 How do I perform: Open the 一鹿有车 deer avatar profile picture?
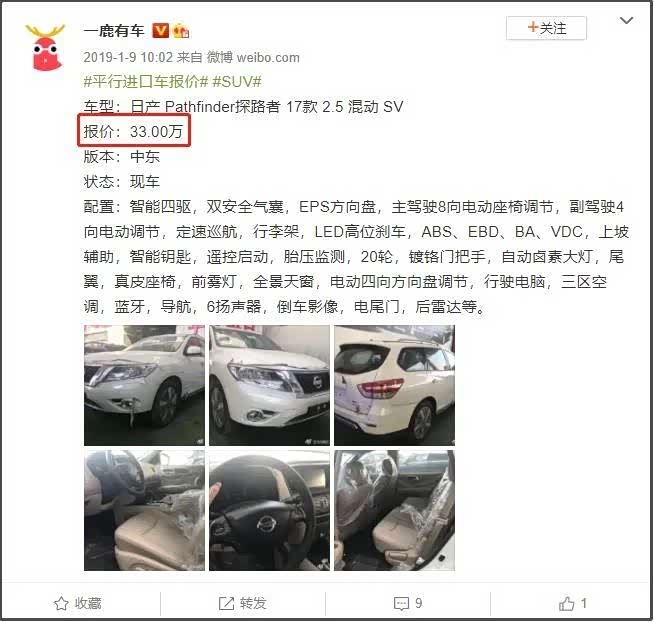(45, 48)
